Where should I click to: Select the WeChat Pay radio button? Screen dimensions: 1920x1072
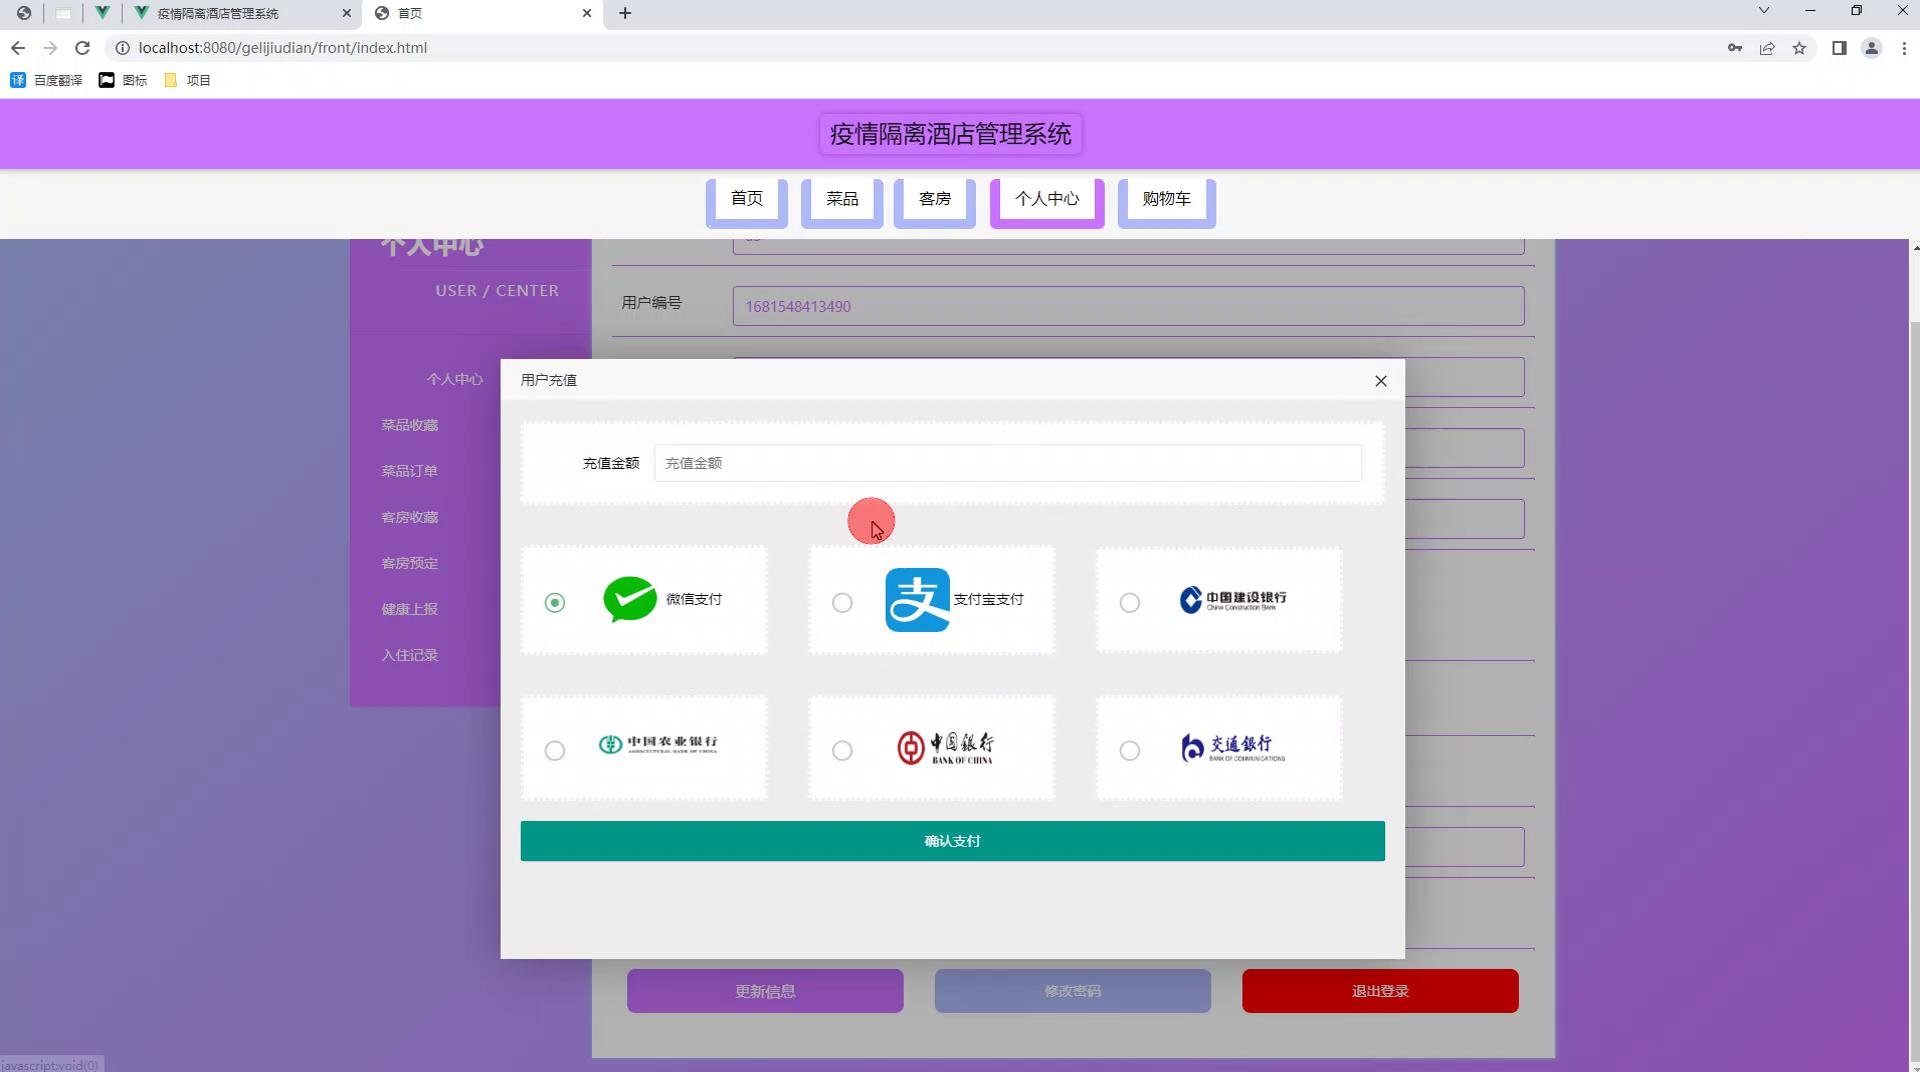[555, 602]
